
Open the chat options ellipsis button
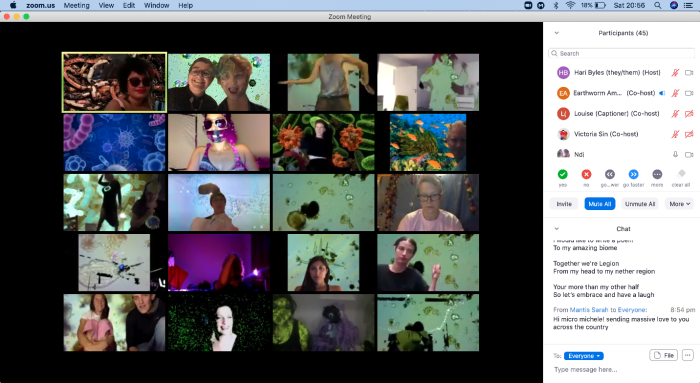(x=688, y=355)
